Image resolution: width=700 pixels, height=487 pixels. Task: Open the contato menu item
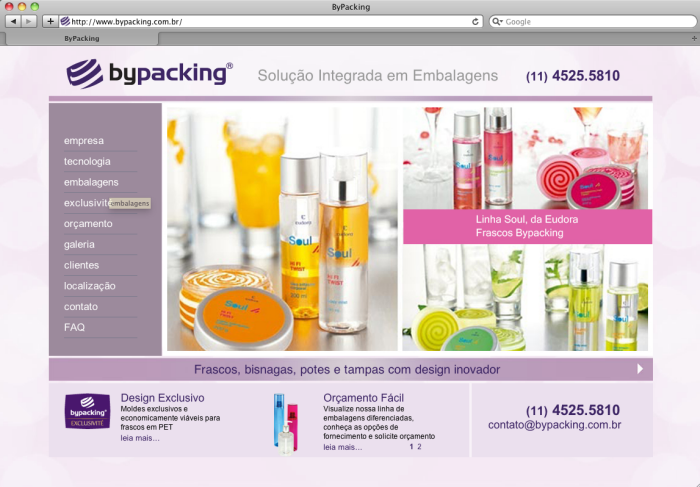[81, 307]
